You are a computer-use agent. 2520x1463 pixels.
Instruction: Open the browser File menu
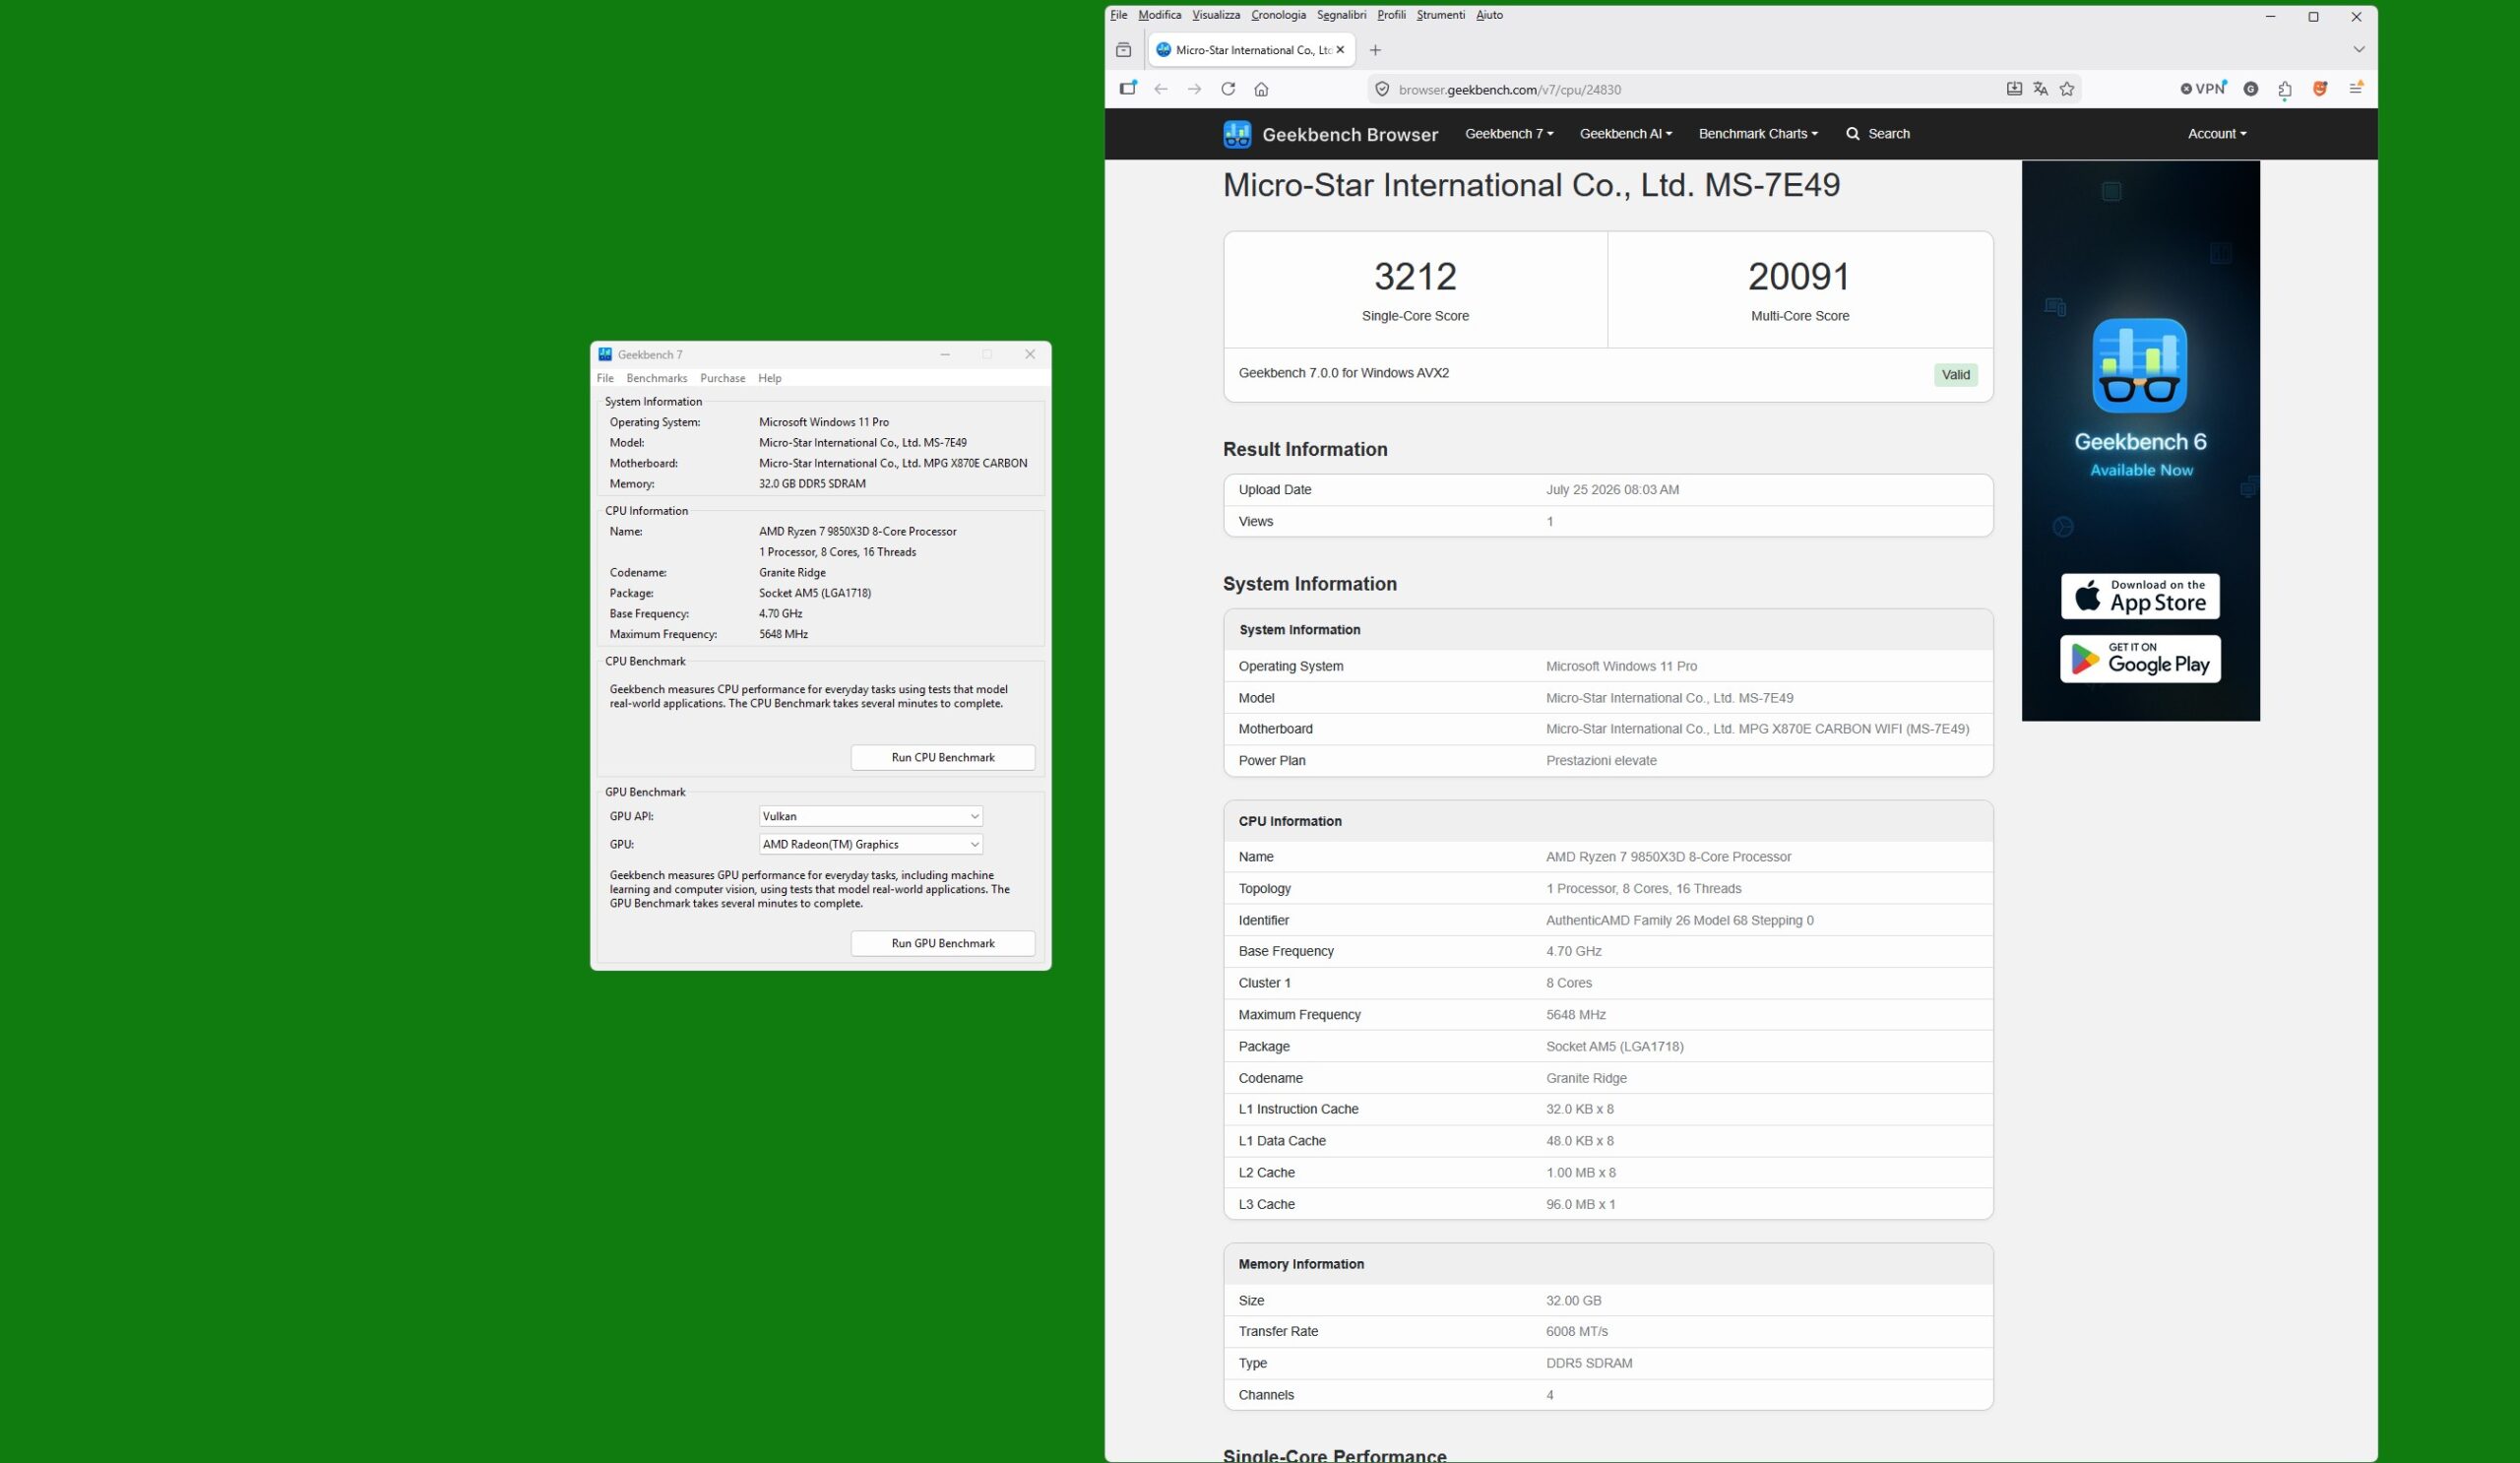tap(1119, 15)
